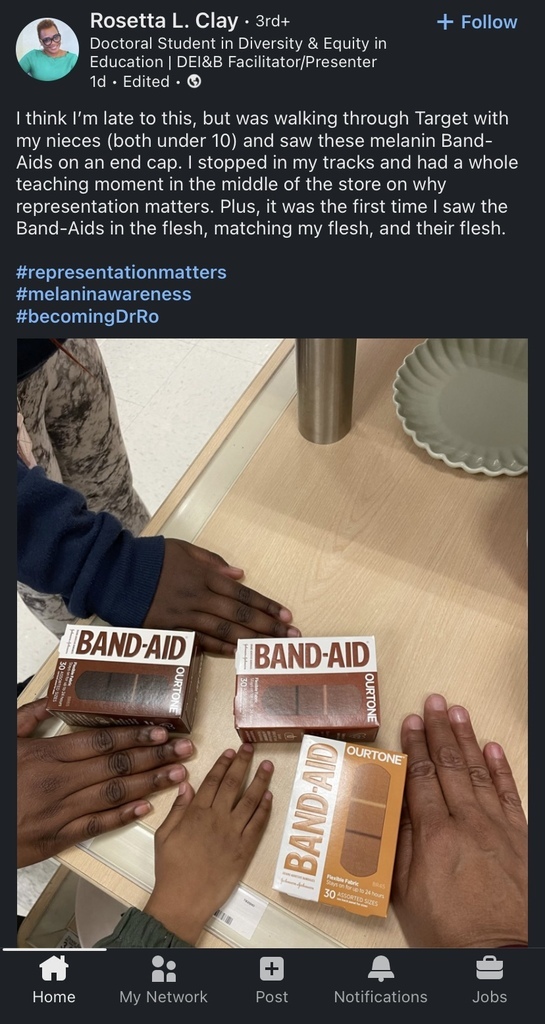Switch to the My Network tab label

pyautogui.click(x=163, y=997)
